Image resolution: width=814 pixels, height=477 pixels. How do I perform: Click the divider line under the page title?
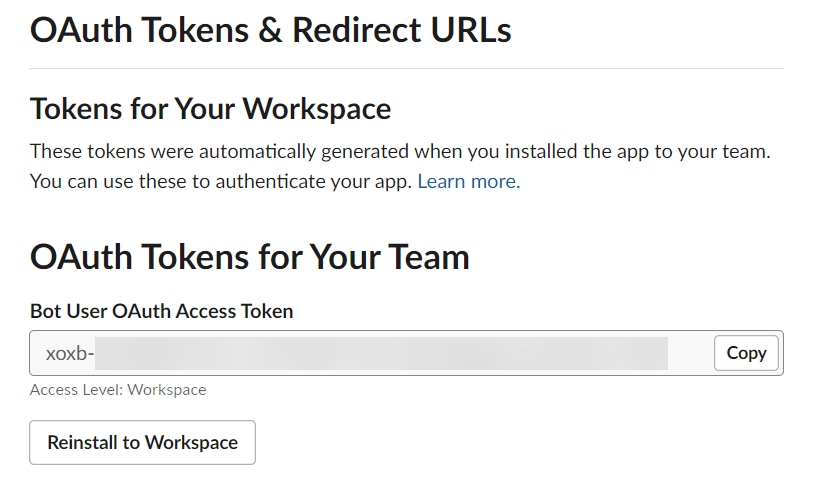click(406, 68)
